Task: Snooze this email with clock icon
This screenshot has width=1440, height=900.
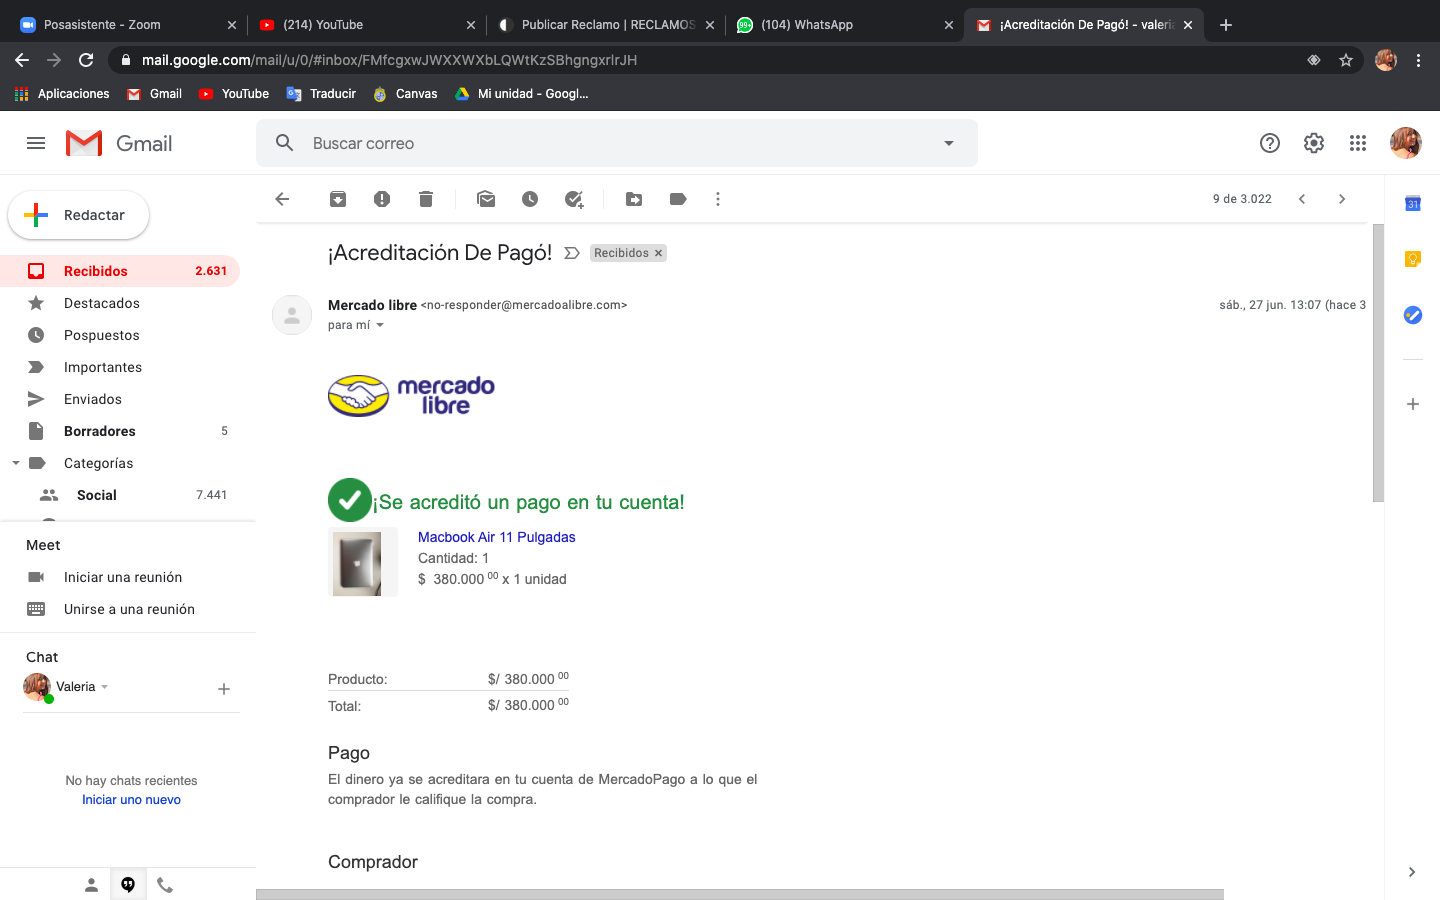Action: (530, 199)
